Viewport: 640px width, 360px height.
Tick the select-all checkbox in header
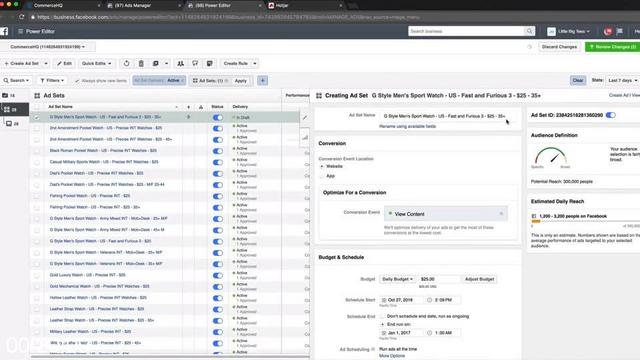pos(37,107)
